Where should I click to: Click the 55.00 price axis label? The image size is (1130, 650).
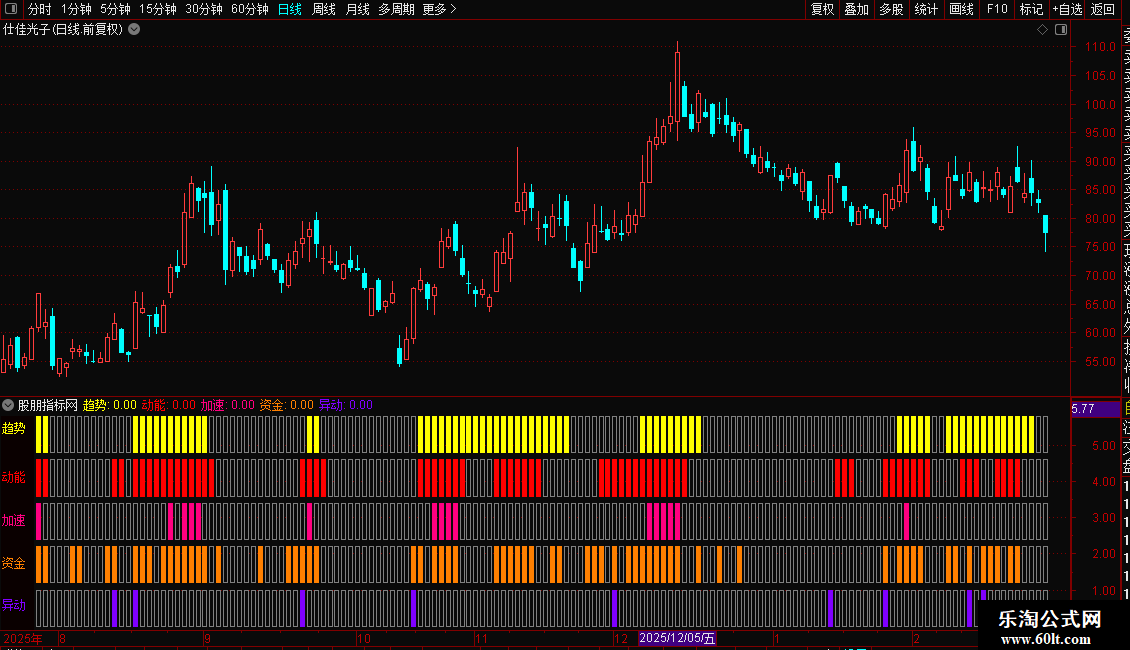1100,362
